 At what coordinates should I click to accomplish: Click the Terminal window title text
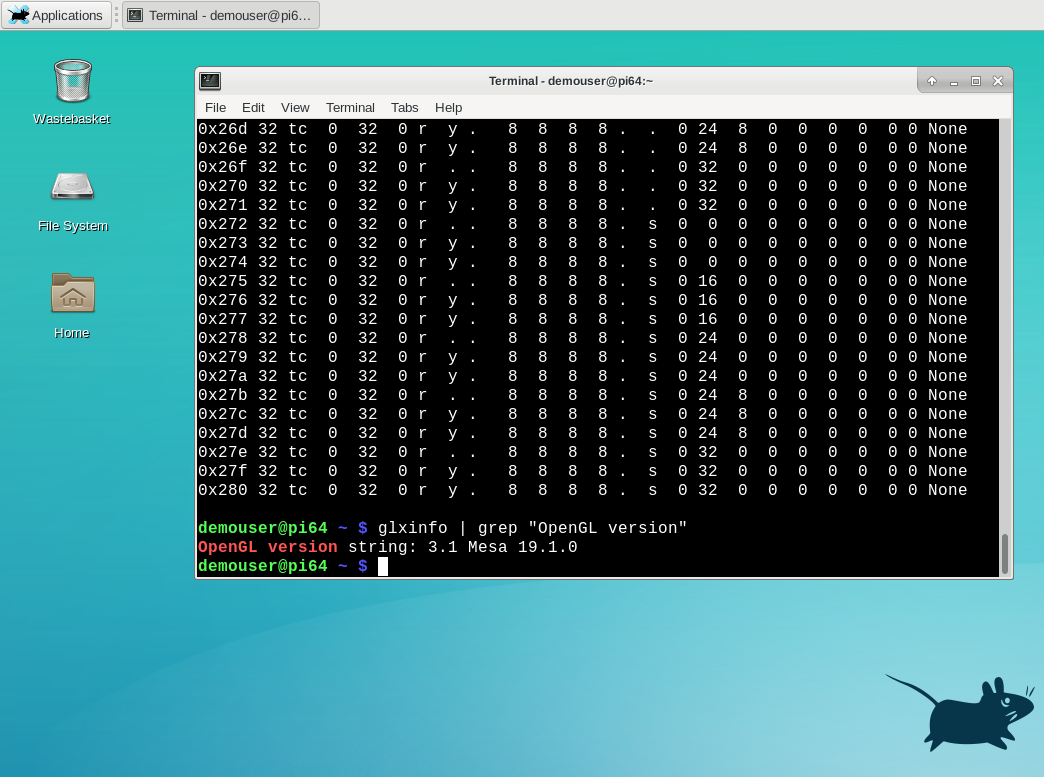click(571, 81)
